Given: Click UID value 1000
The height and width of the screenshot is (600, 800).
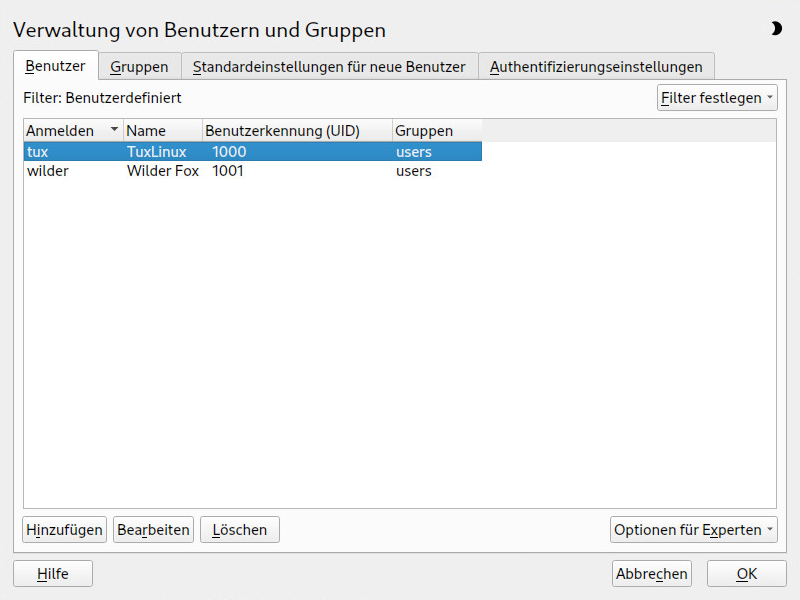Looking at the screenshot, I should click(x=229, y=152).
